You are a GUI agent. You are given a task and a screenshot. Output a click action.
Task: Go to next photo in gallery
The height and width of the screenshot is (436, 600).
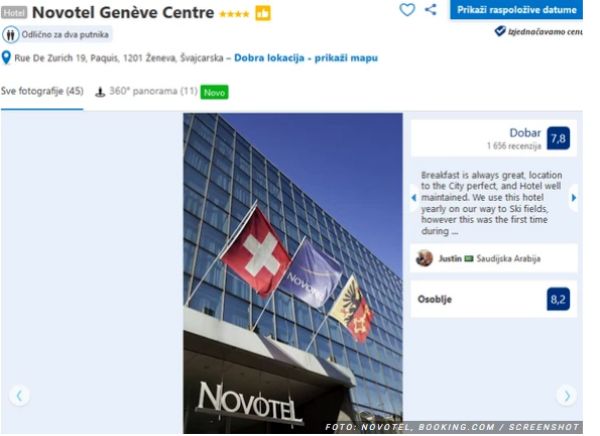pyautogui.click(x=567, y=395)
